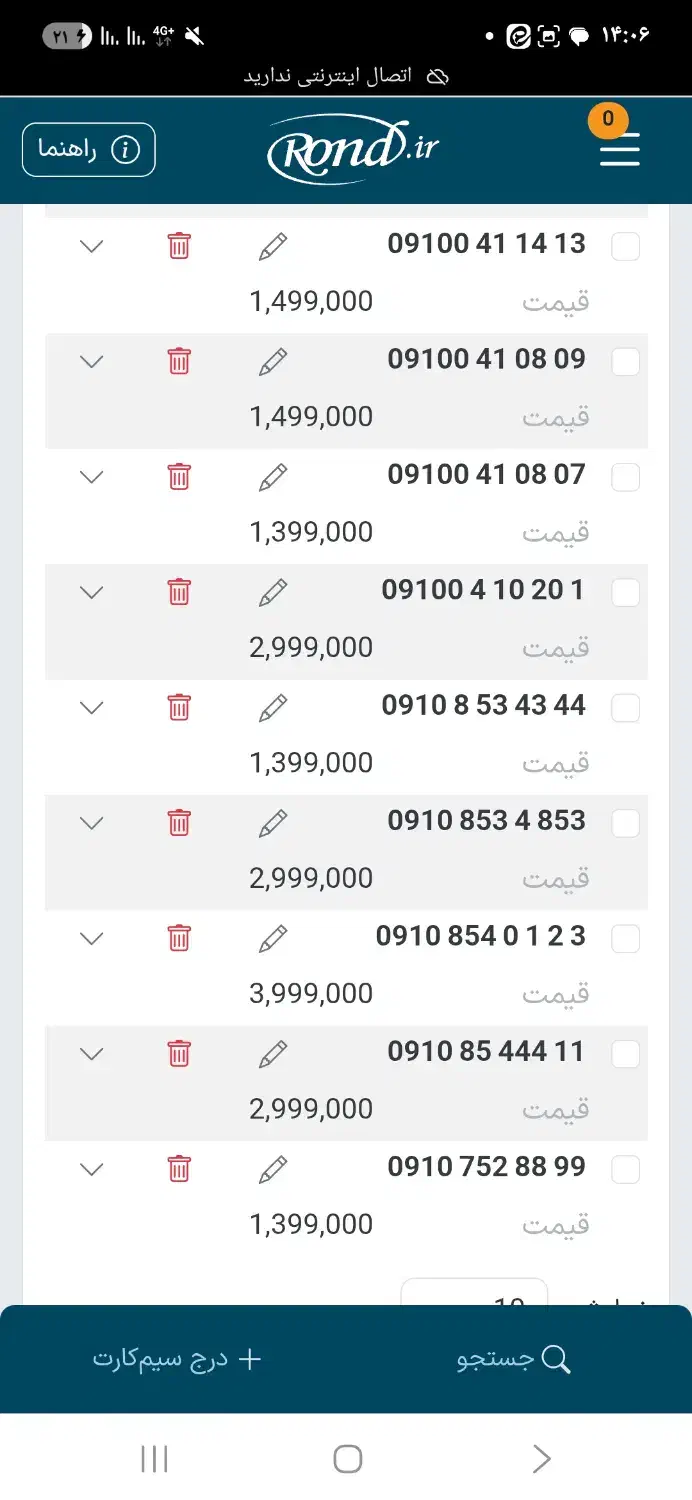The image size is (692, 1500).
Task: Tick the 0910 85 444 11 checkbox
Action: click(x=625, y=1054)
